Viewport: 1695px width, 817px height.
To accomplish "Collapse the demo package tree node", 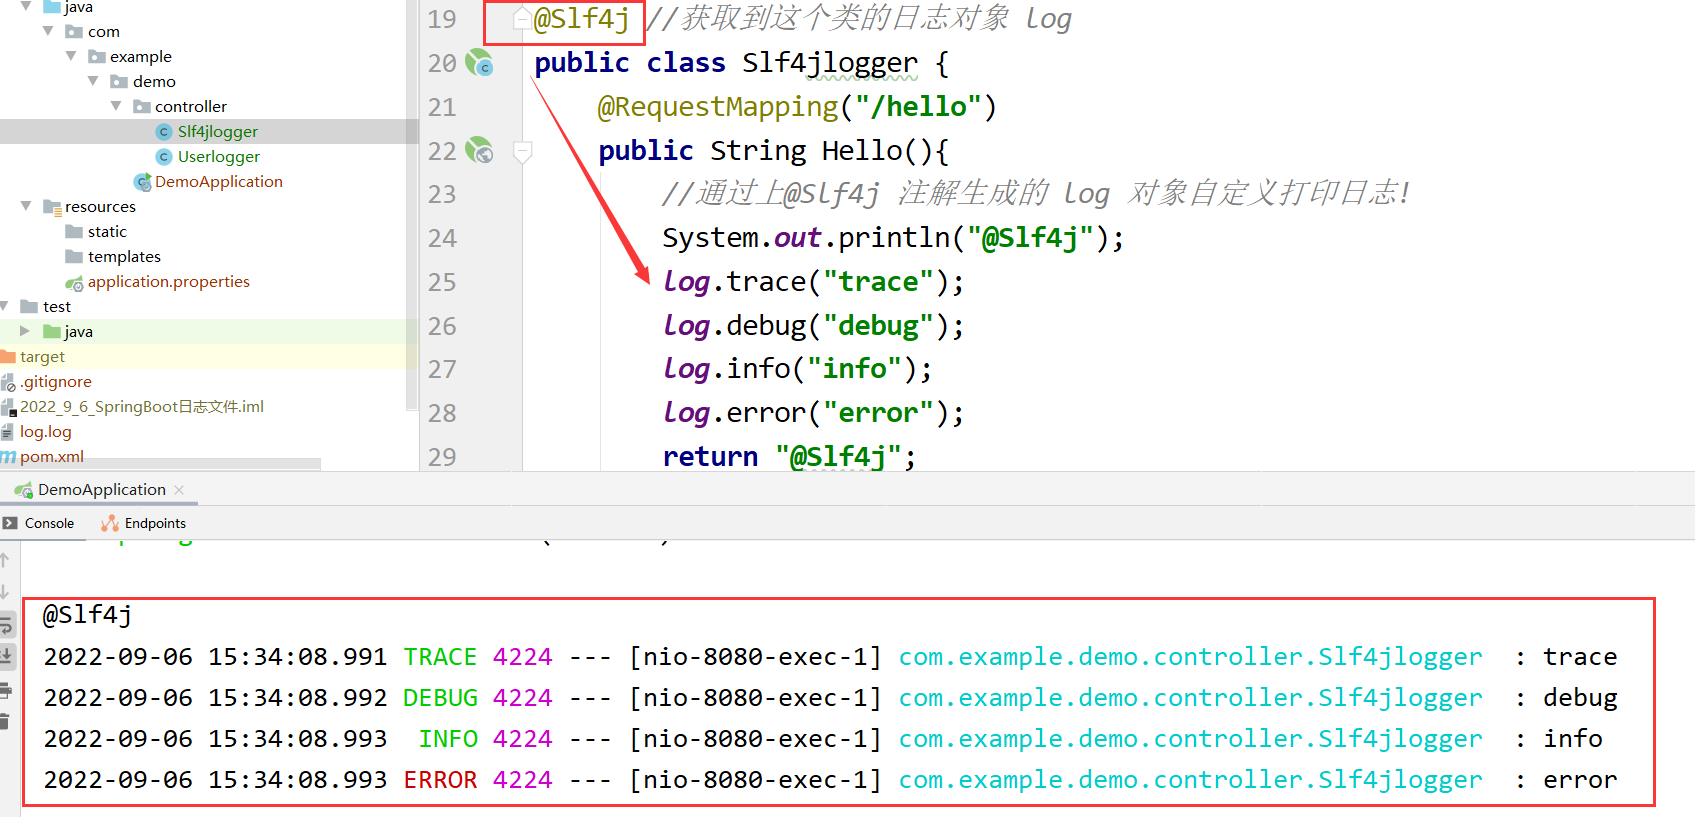I will coord(93,81).
